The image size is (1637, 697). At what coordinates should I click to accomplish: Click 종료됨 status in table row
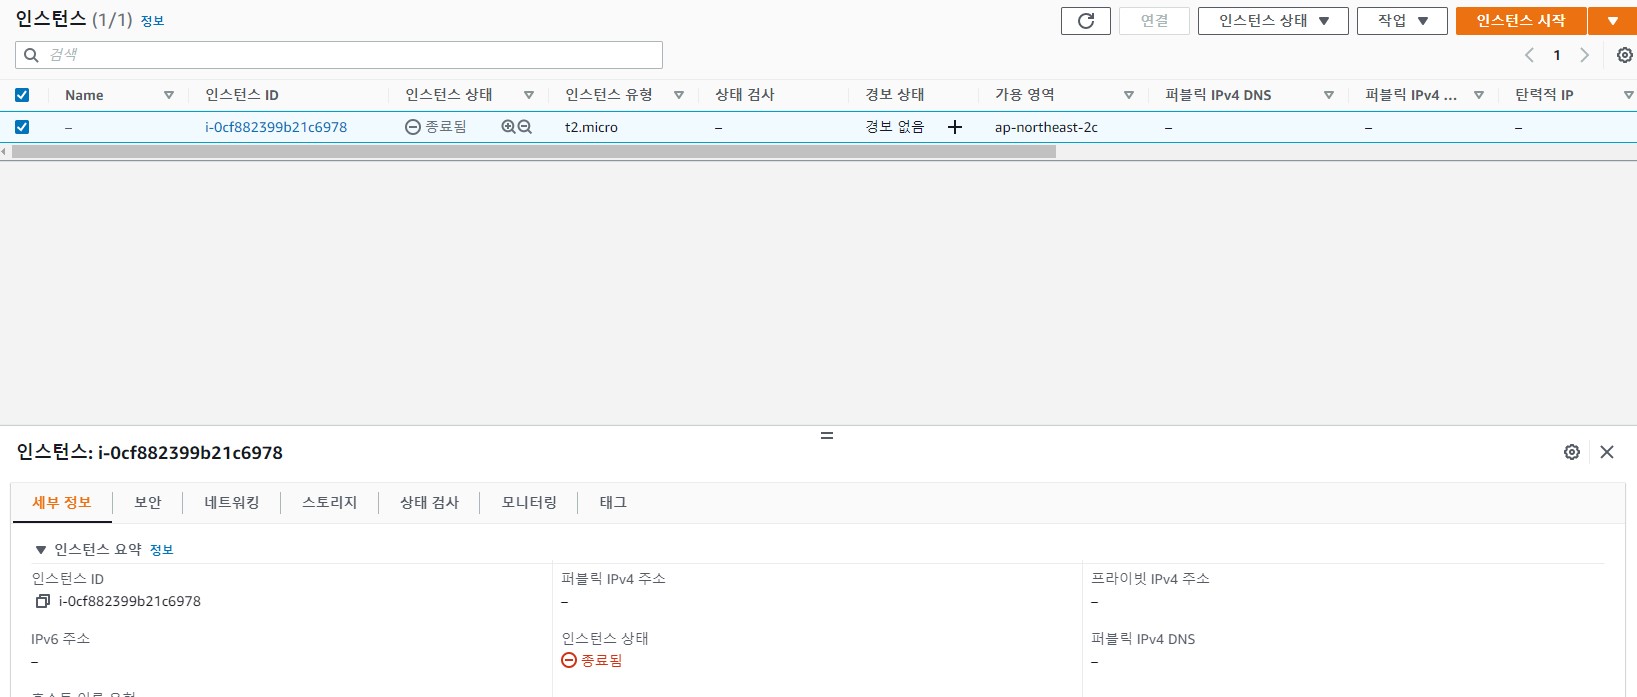point(436,127)
